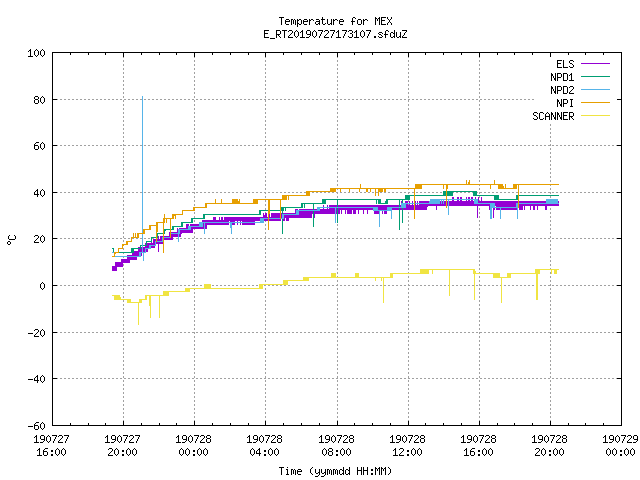Click the x-axis label 190728 16:00
The image size is (640, 480).
click(478, 445)
